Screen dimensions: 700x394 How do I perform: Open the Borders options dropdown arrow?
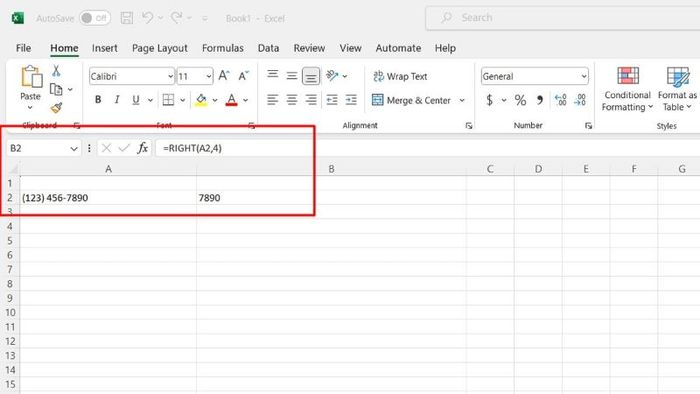point(183,100)
